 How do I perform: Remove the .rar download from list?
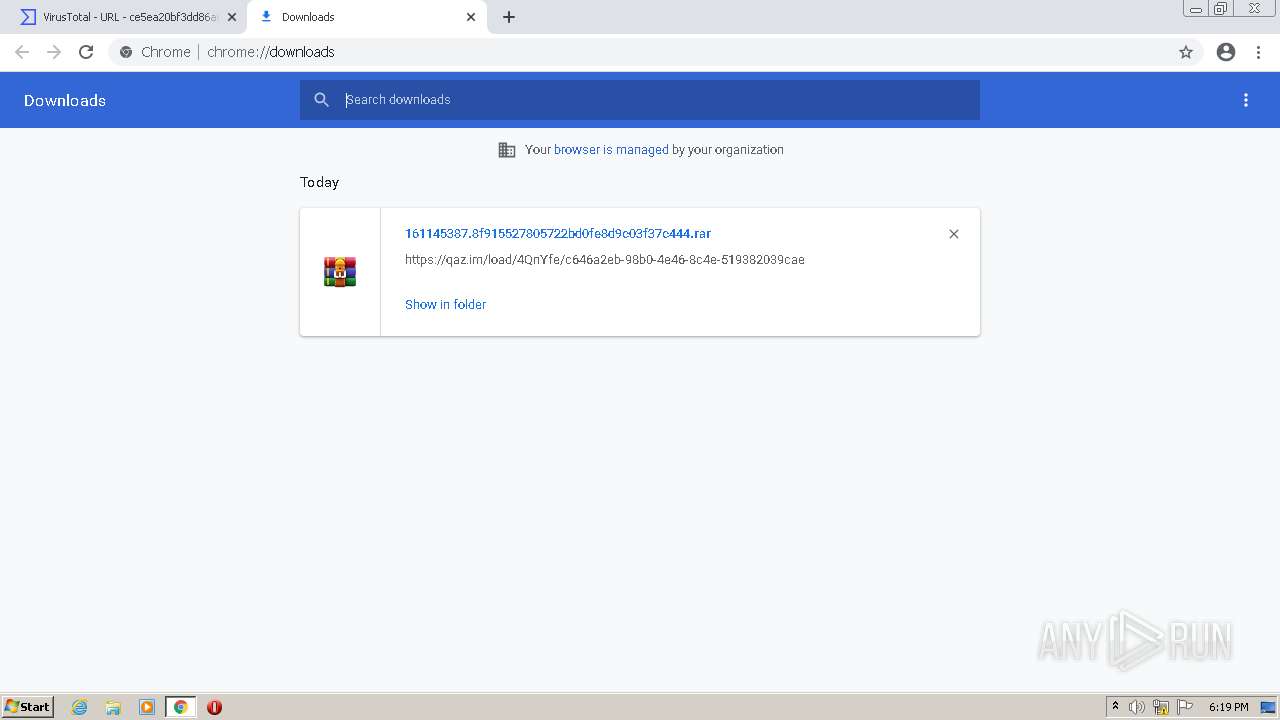tap(954, 234)
